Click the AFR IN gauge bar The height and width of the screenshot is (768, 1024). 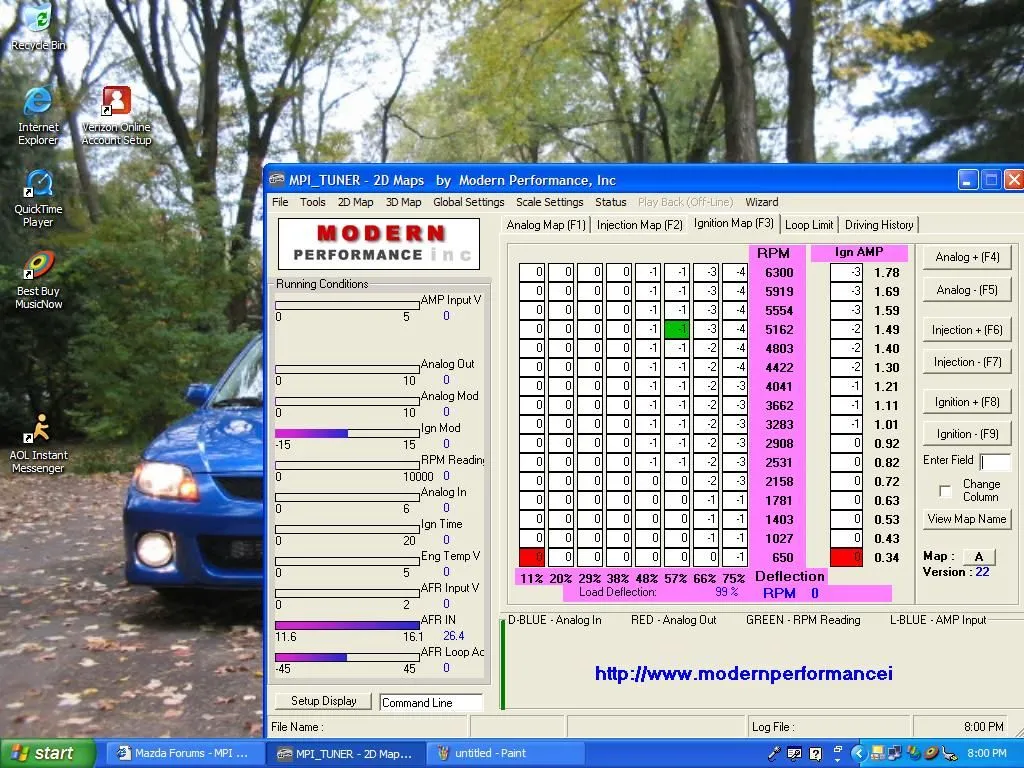[347, 625]
